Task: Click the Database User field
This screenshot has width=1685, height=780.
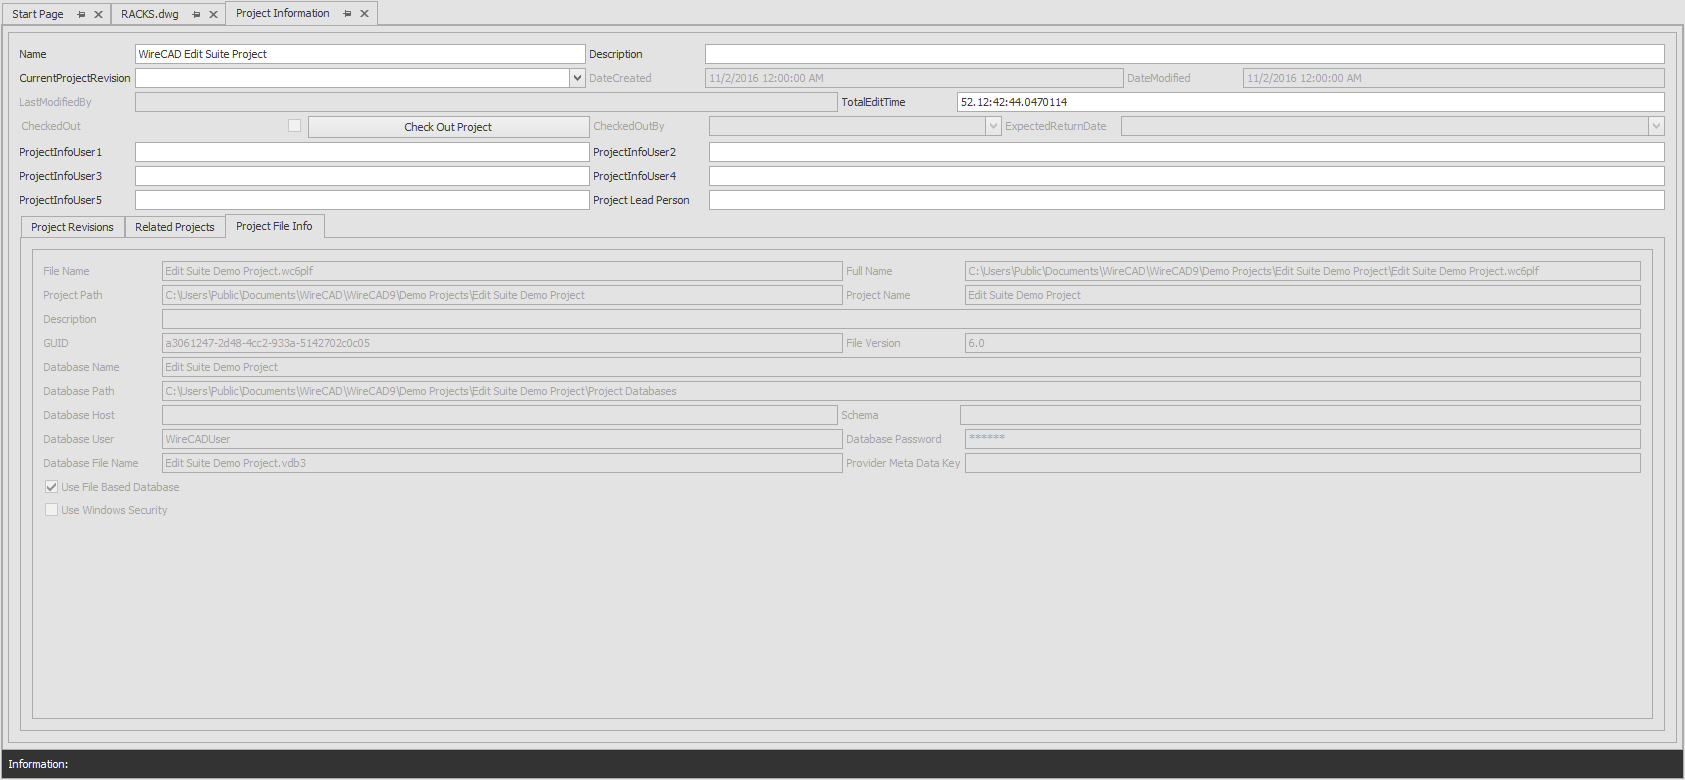Action: (x=502, y=439)
